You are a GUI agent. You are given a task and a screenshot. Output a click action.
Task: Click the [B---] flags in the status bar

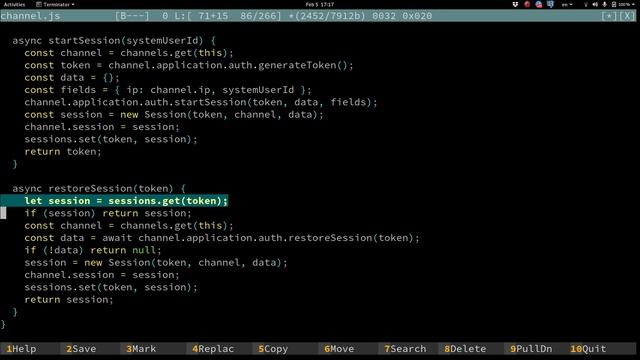132,16
